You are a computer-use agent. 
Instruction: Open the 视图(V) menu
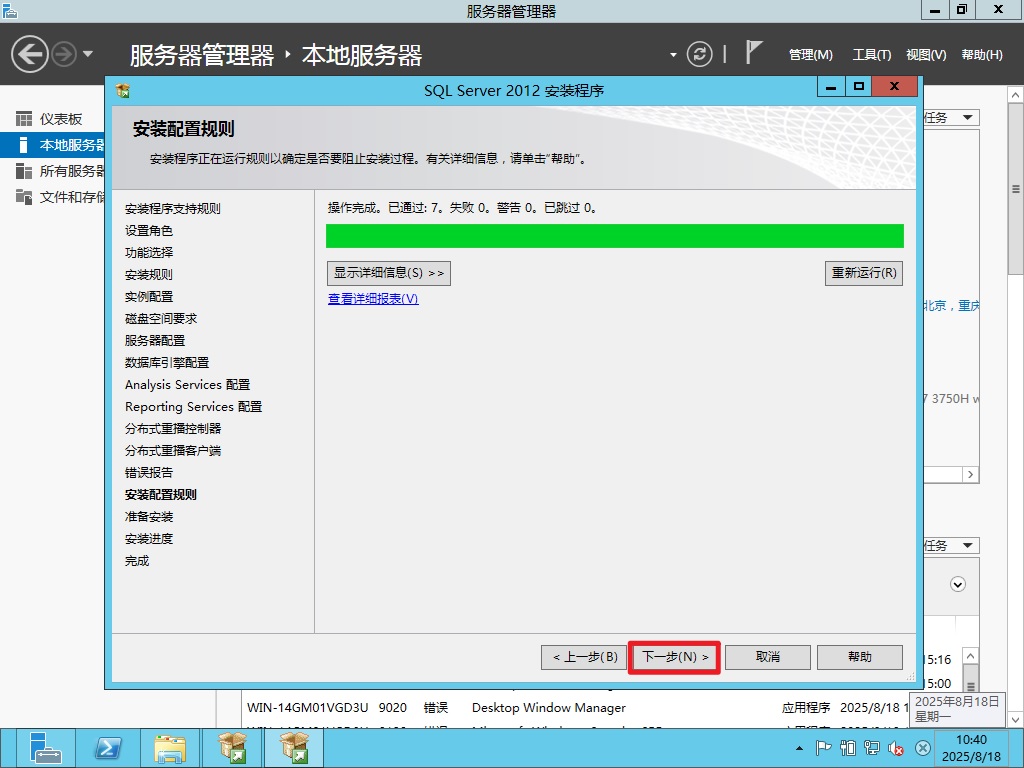pyautogui.click(x=926, y=55)
